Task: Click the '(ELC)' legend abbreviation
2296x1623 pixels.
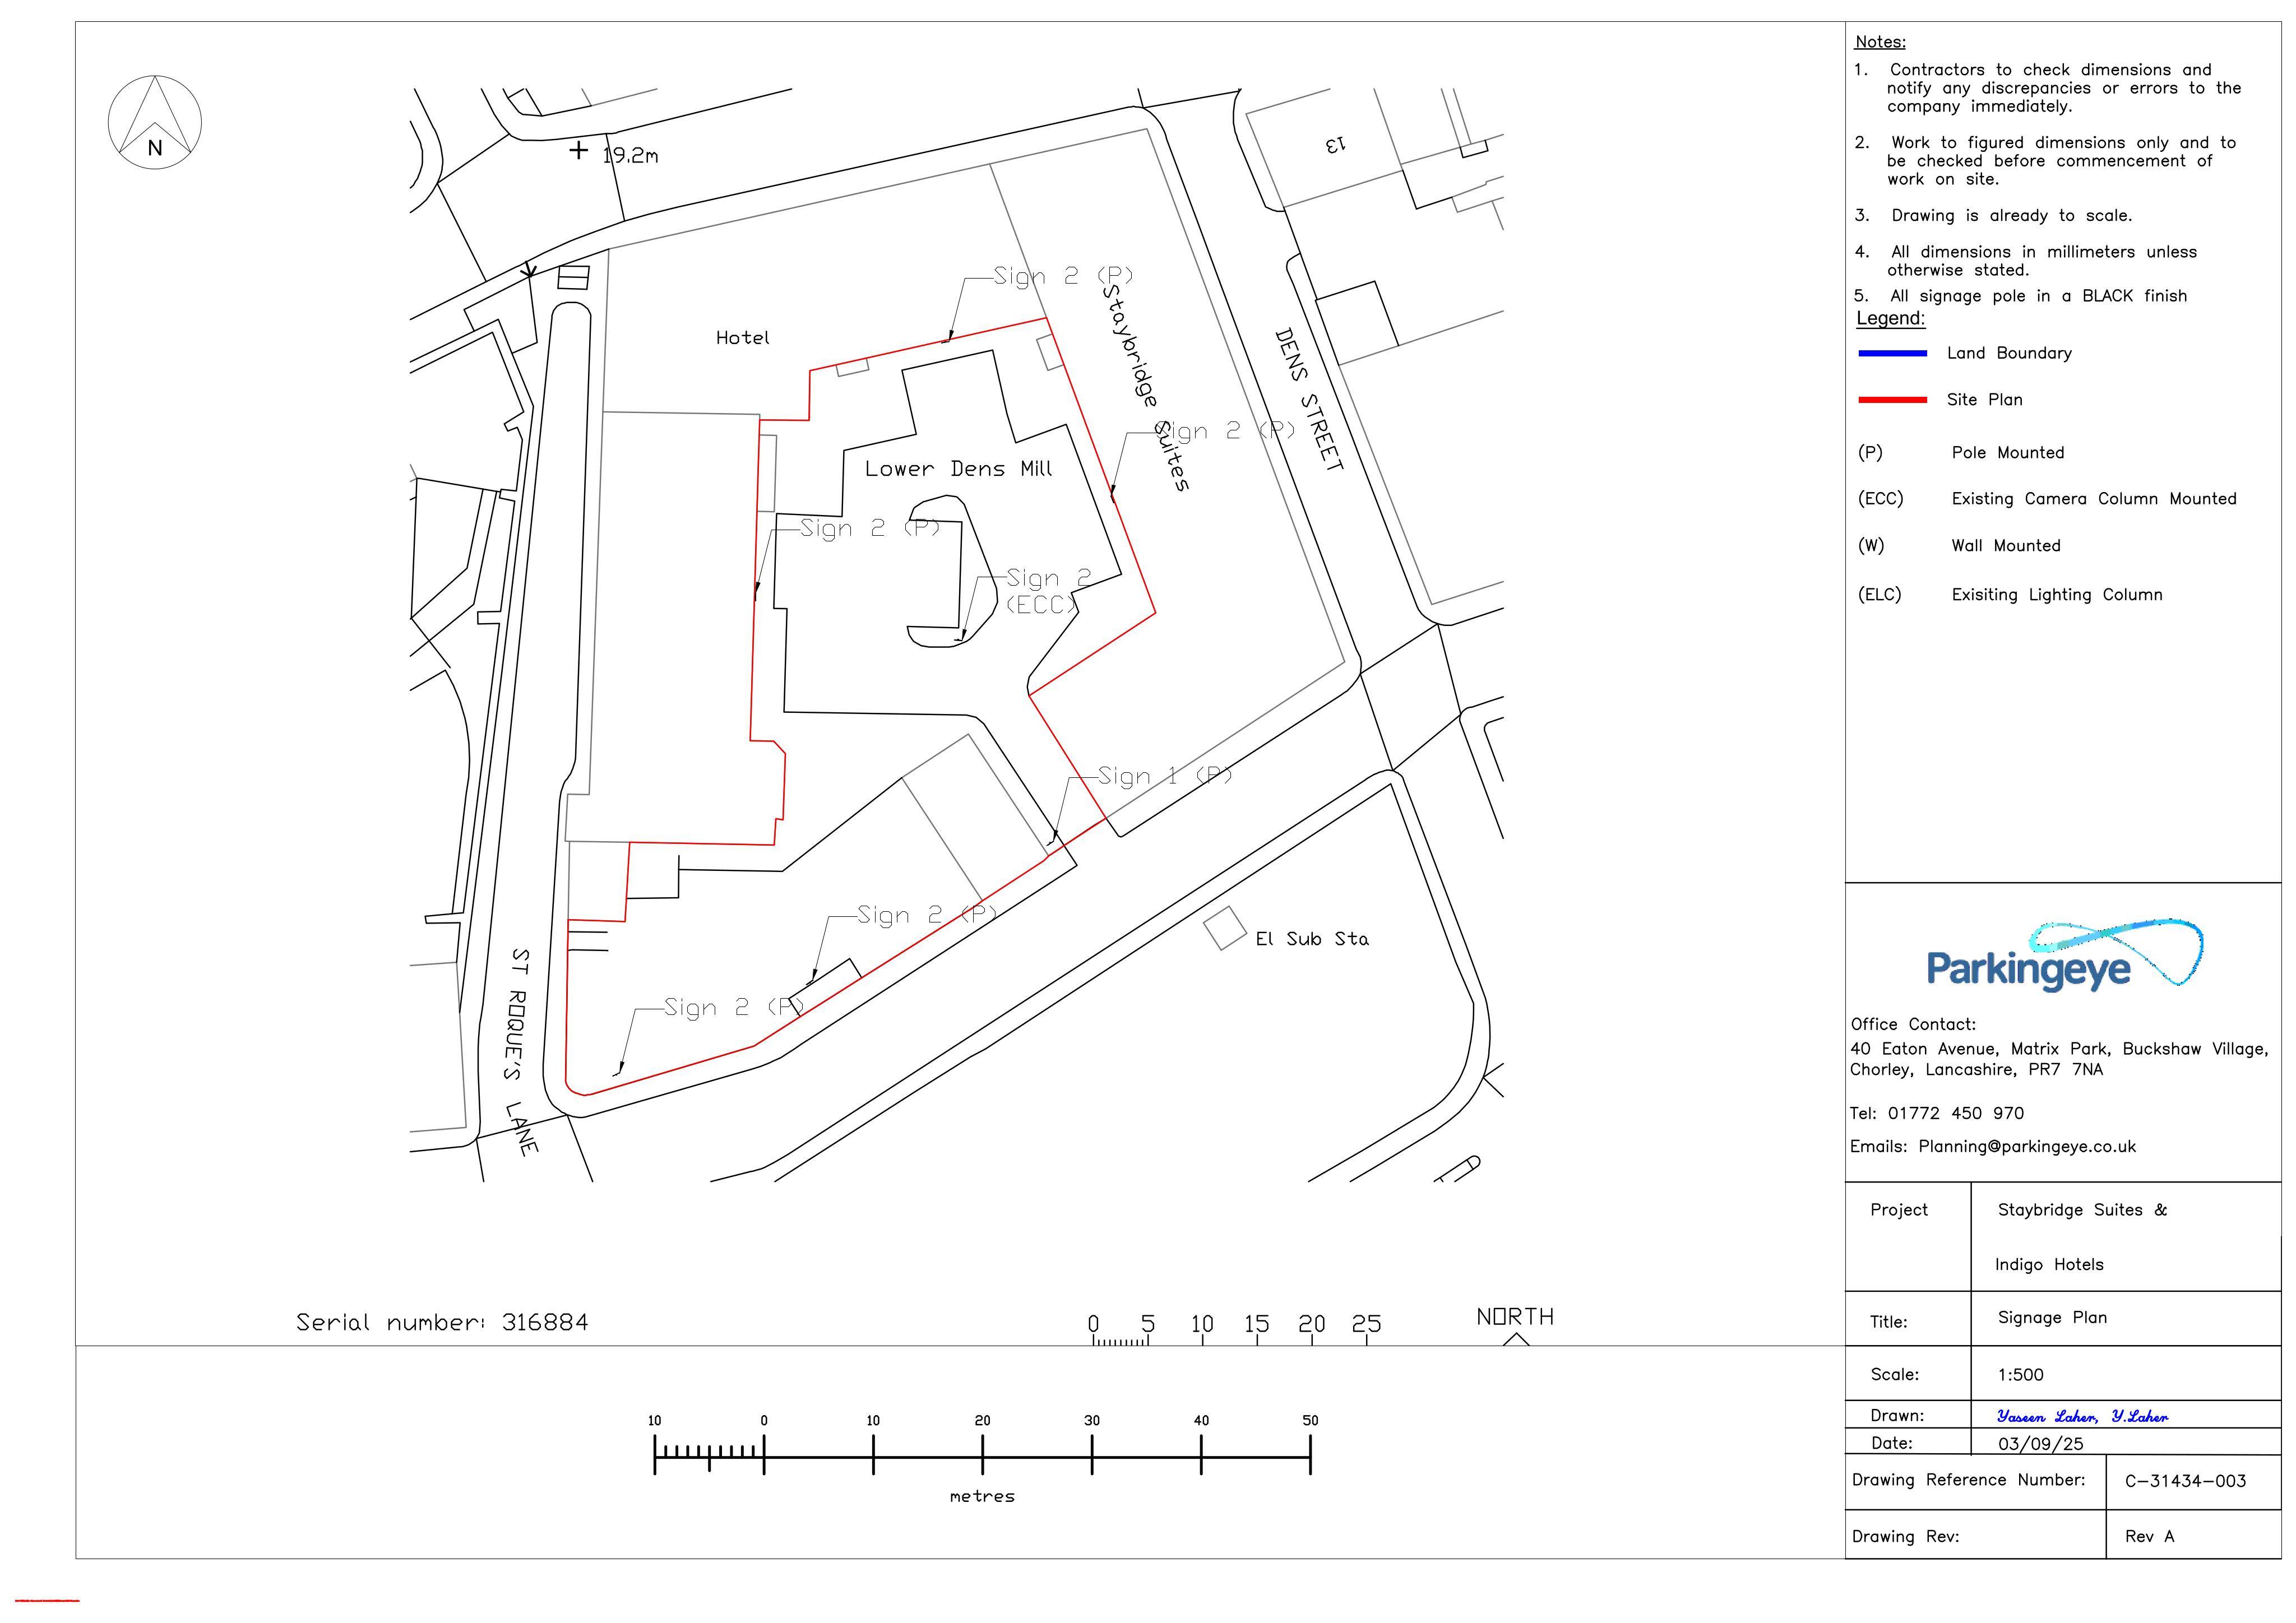Action: tap(1880, 594)
